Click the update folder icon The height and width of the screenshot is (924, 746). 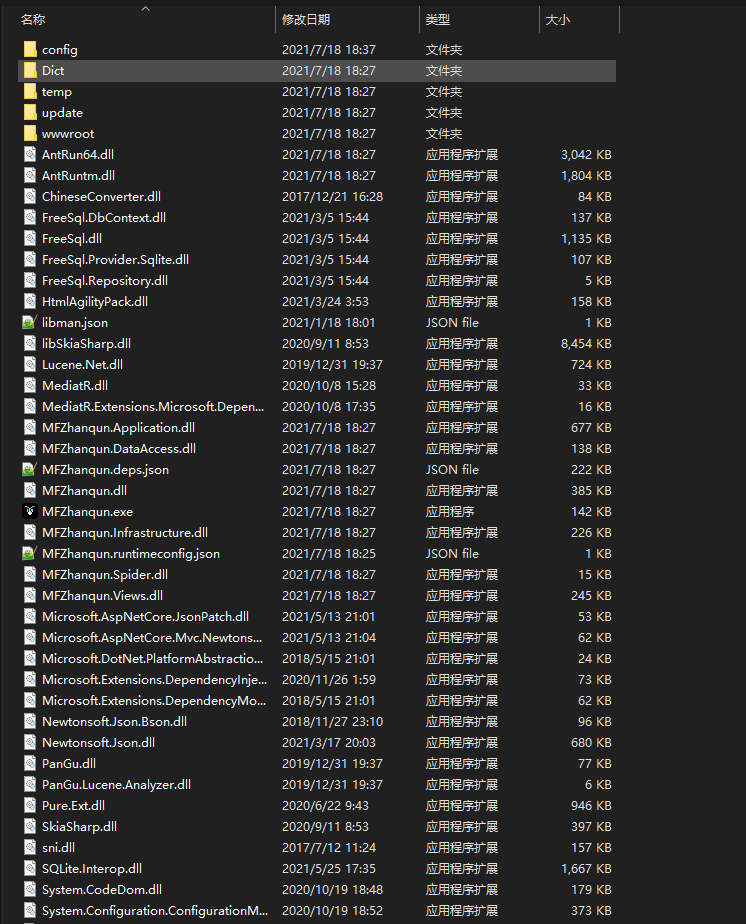pos(30,113)
